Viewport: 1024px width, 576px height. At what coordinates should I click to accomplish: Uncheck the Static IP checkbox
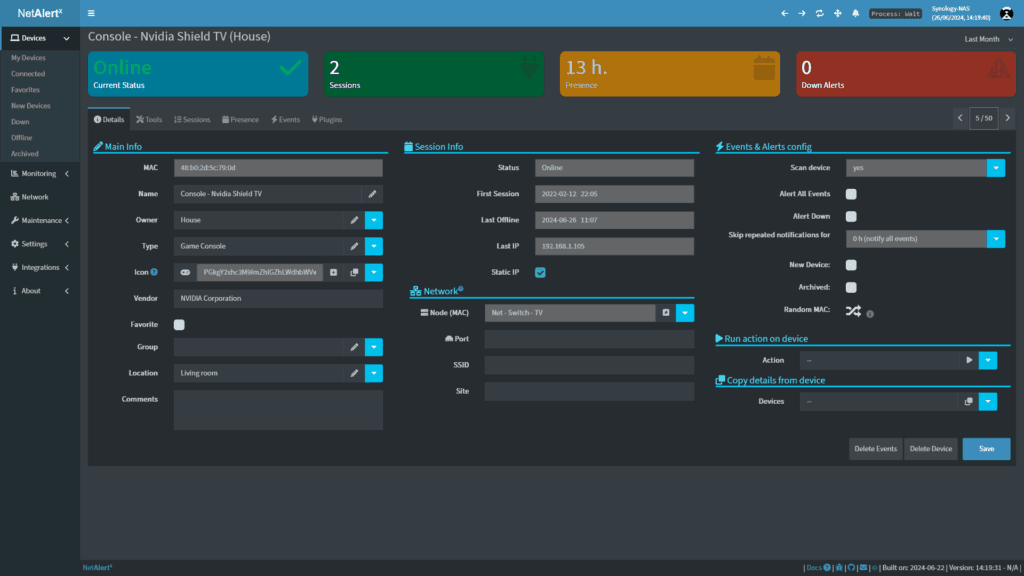[x=538, y=272]
